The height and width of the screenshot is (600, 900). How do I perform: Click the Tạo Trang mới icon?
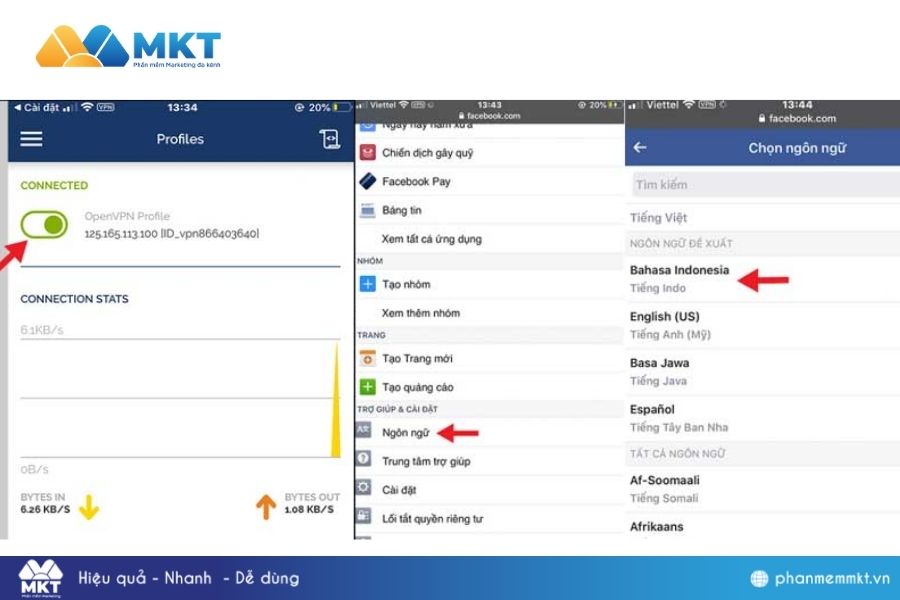[367, 359]
